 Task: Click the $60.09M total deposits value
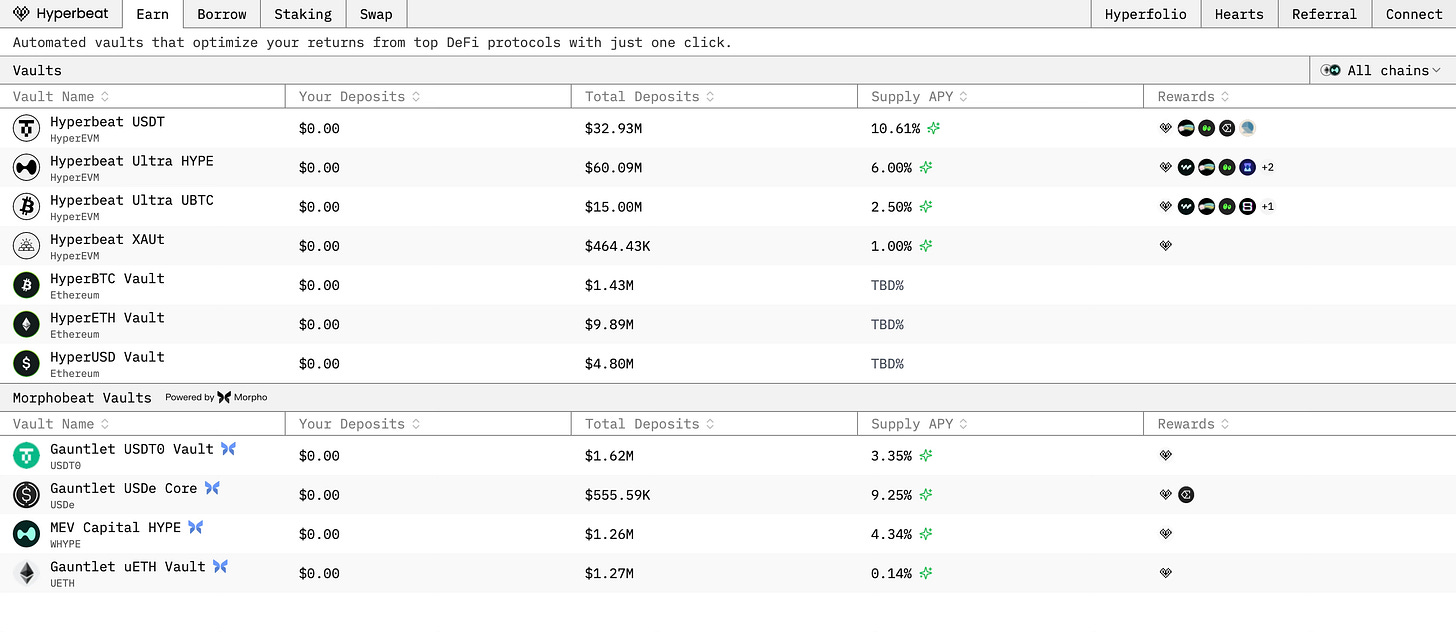click(613, 167)
